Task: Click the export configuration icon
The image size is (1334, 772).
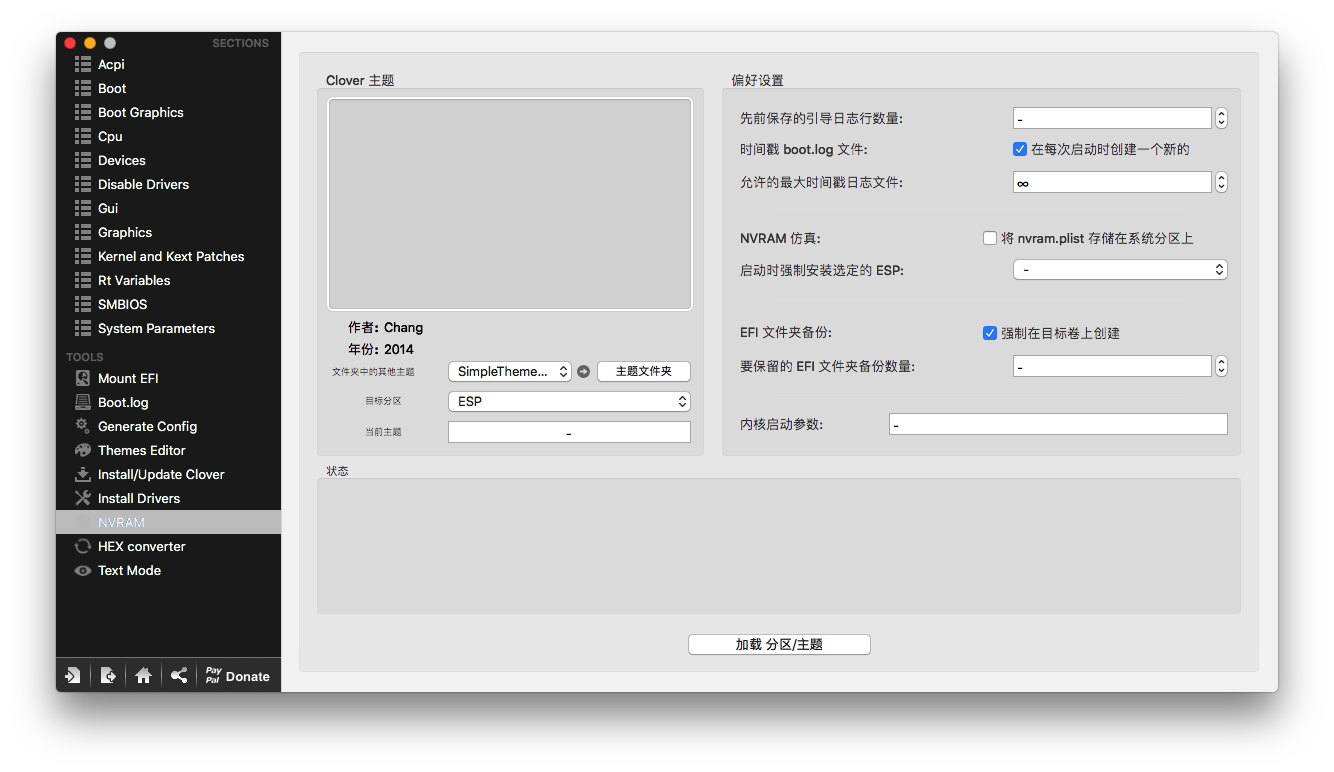Action: [108, 675]
